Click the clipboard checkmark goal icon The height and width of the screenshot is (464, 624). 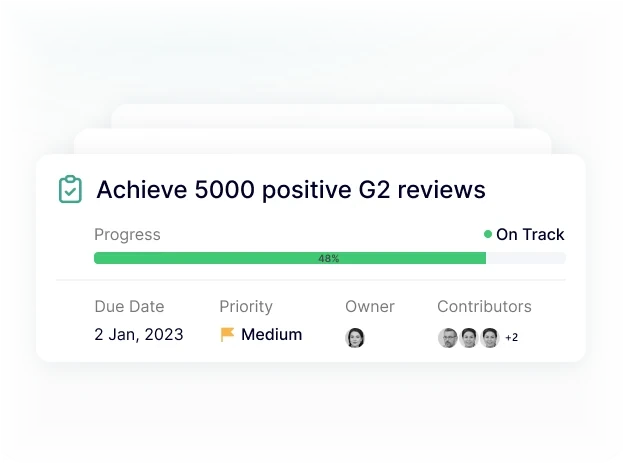point(70,189)
